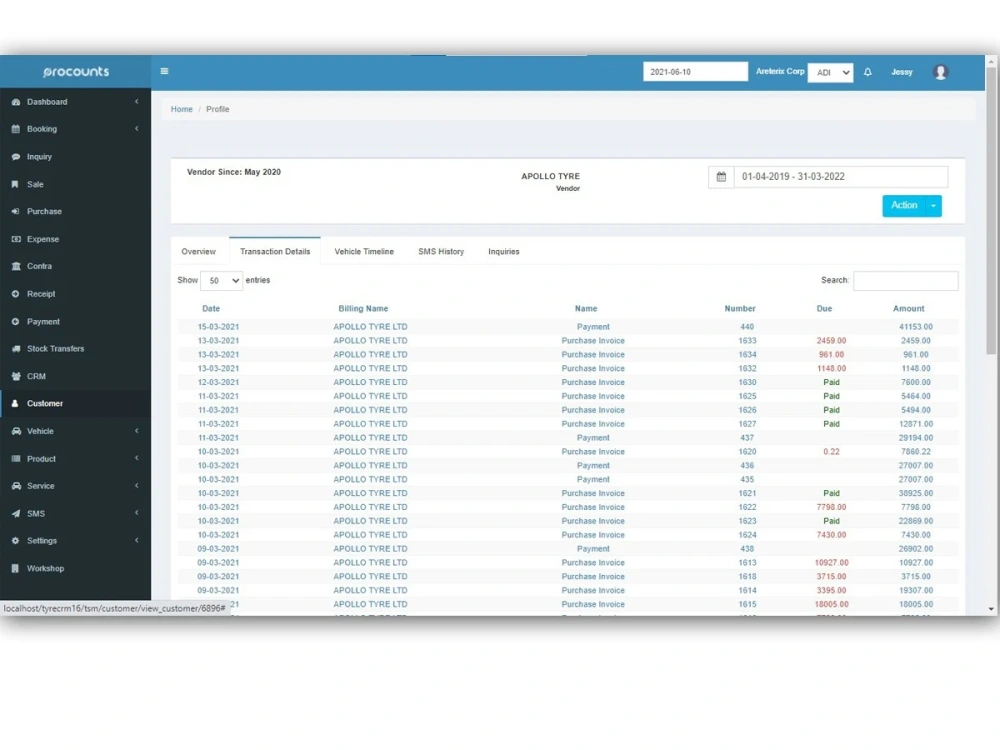
Task: Click Payment number 440 cell
Action: [747, 327]
